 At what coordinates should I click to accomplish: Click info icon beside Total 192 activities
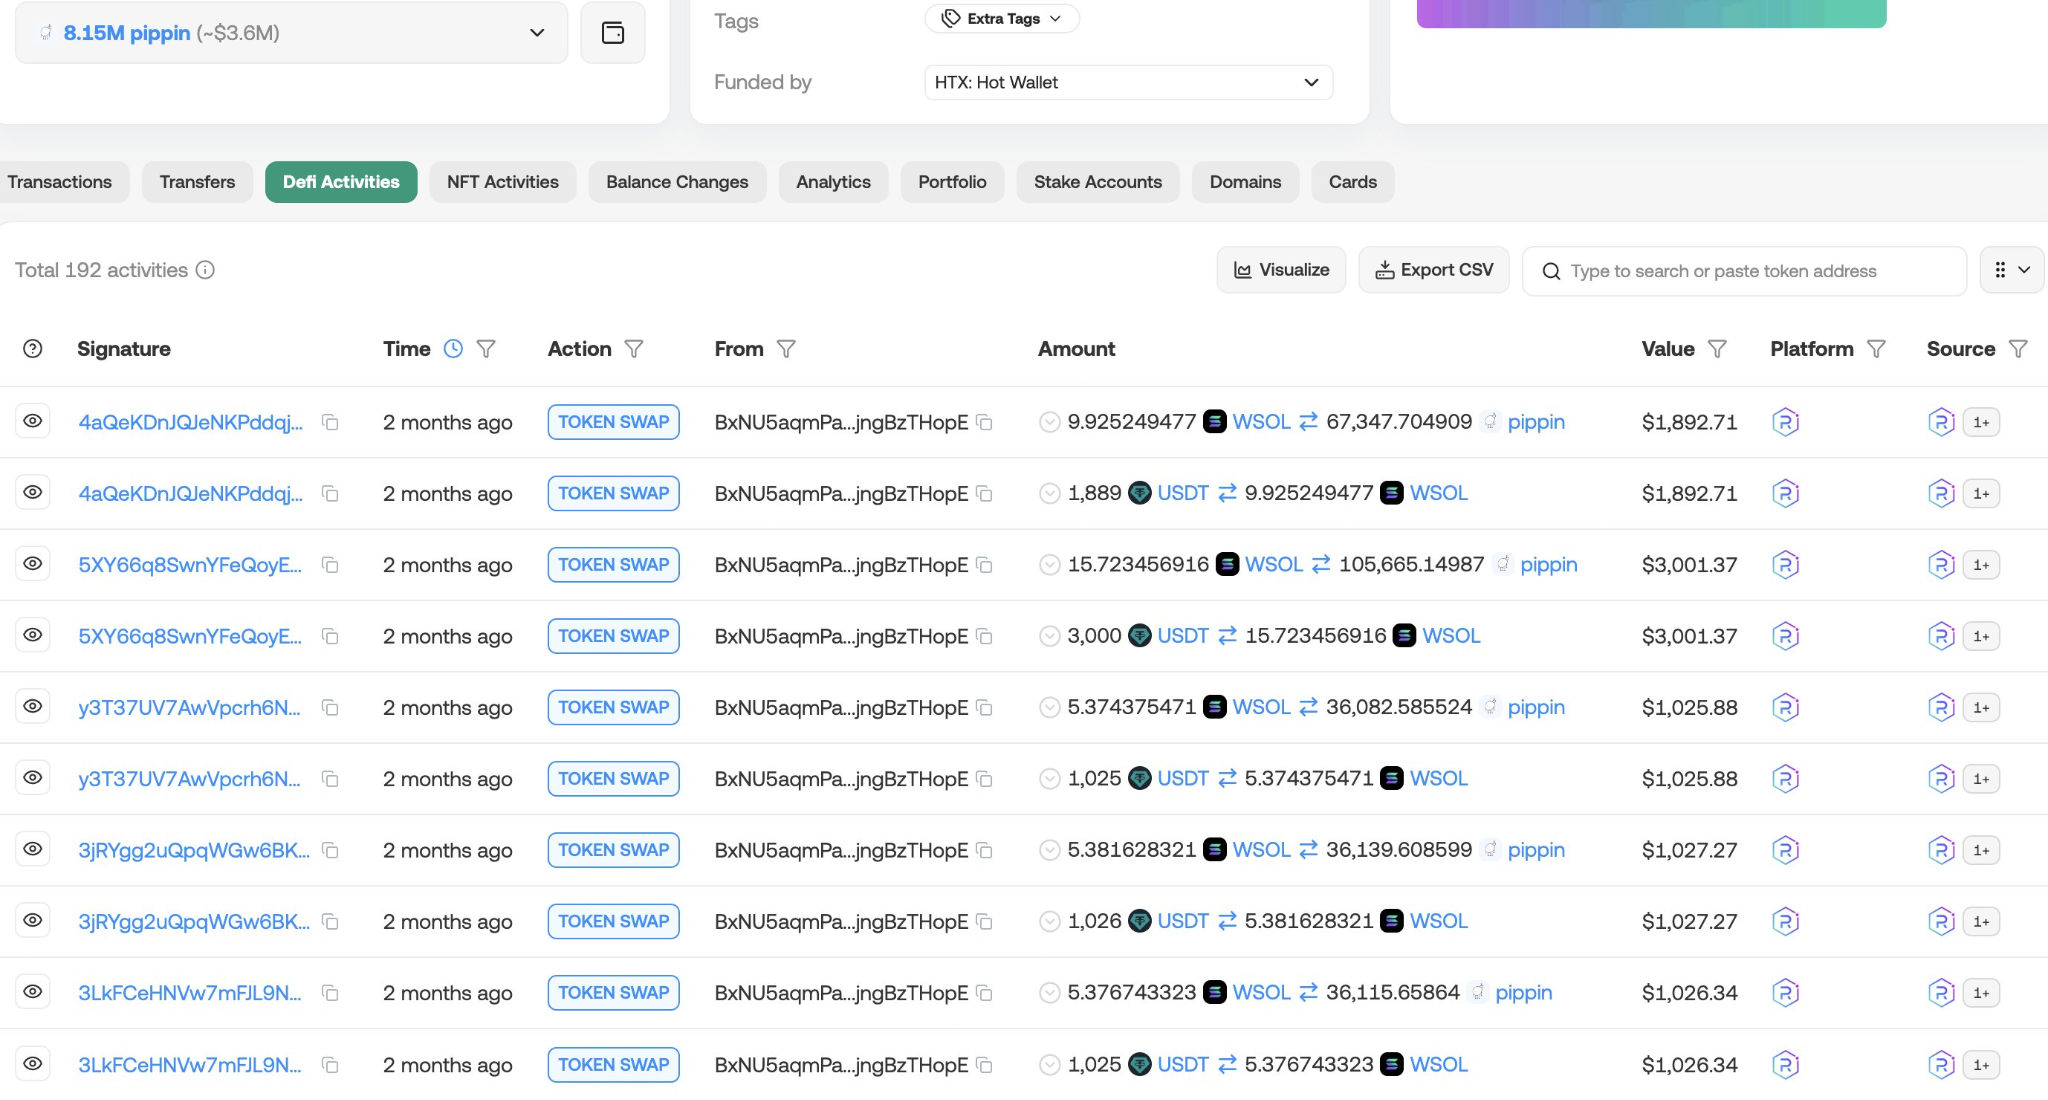(x=205, y=270)
